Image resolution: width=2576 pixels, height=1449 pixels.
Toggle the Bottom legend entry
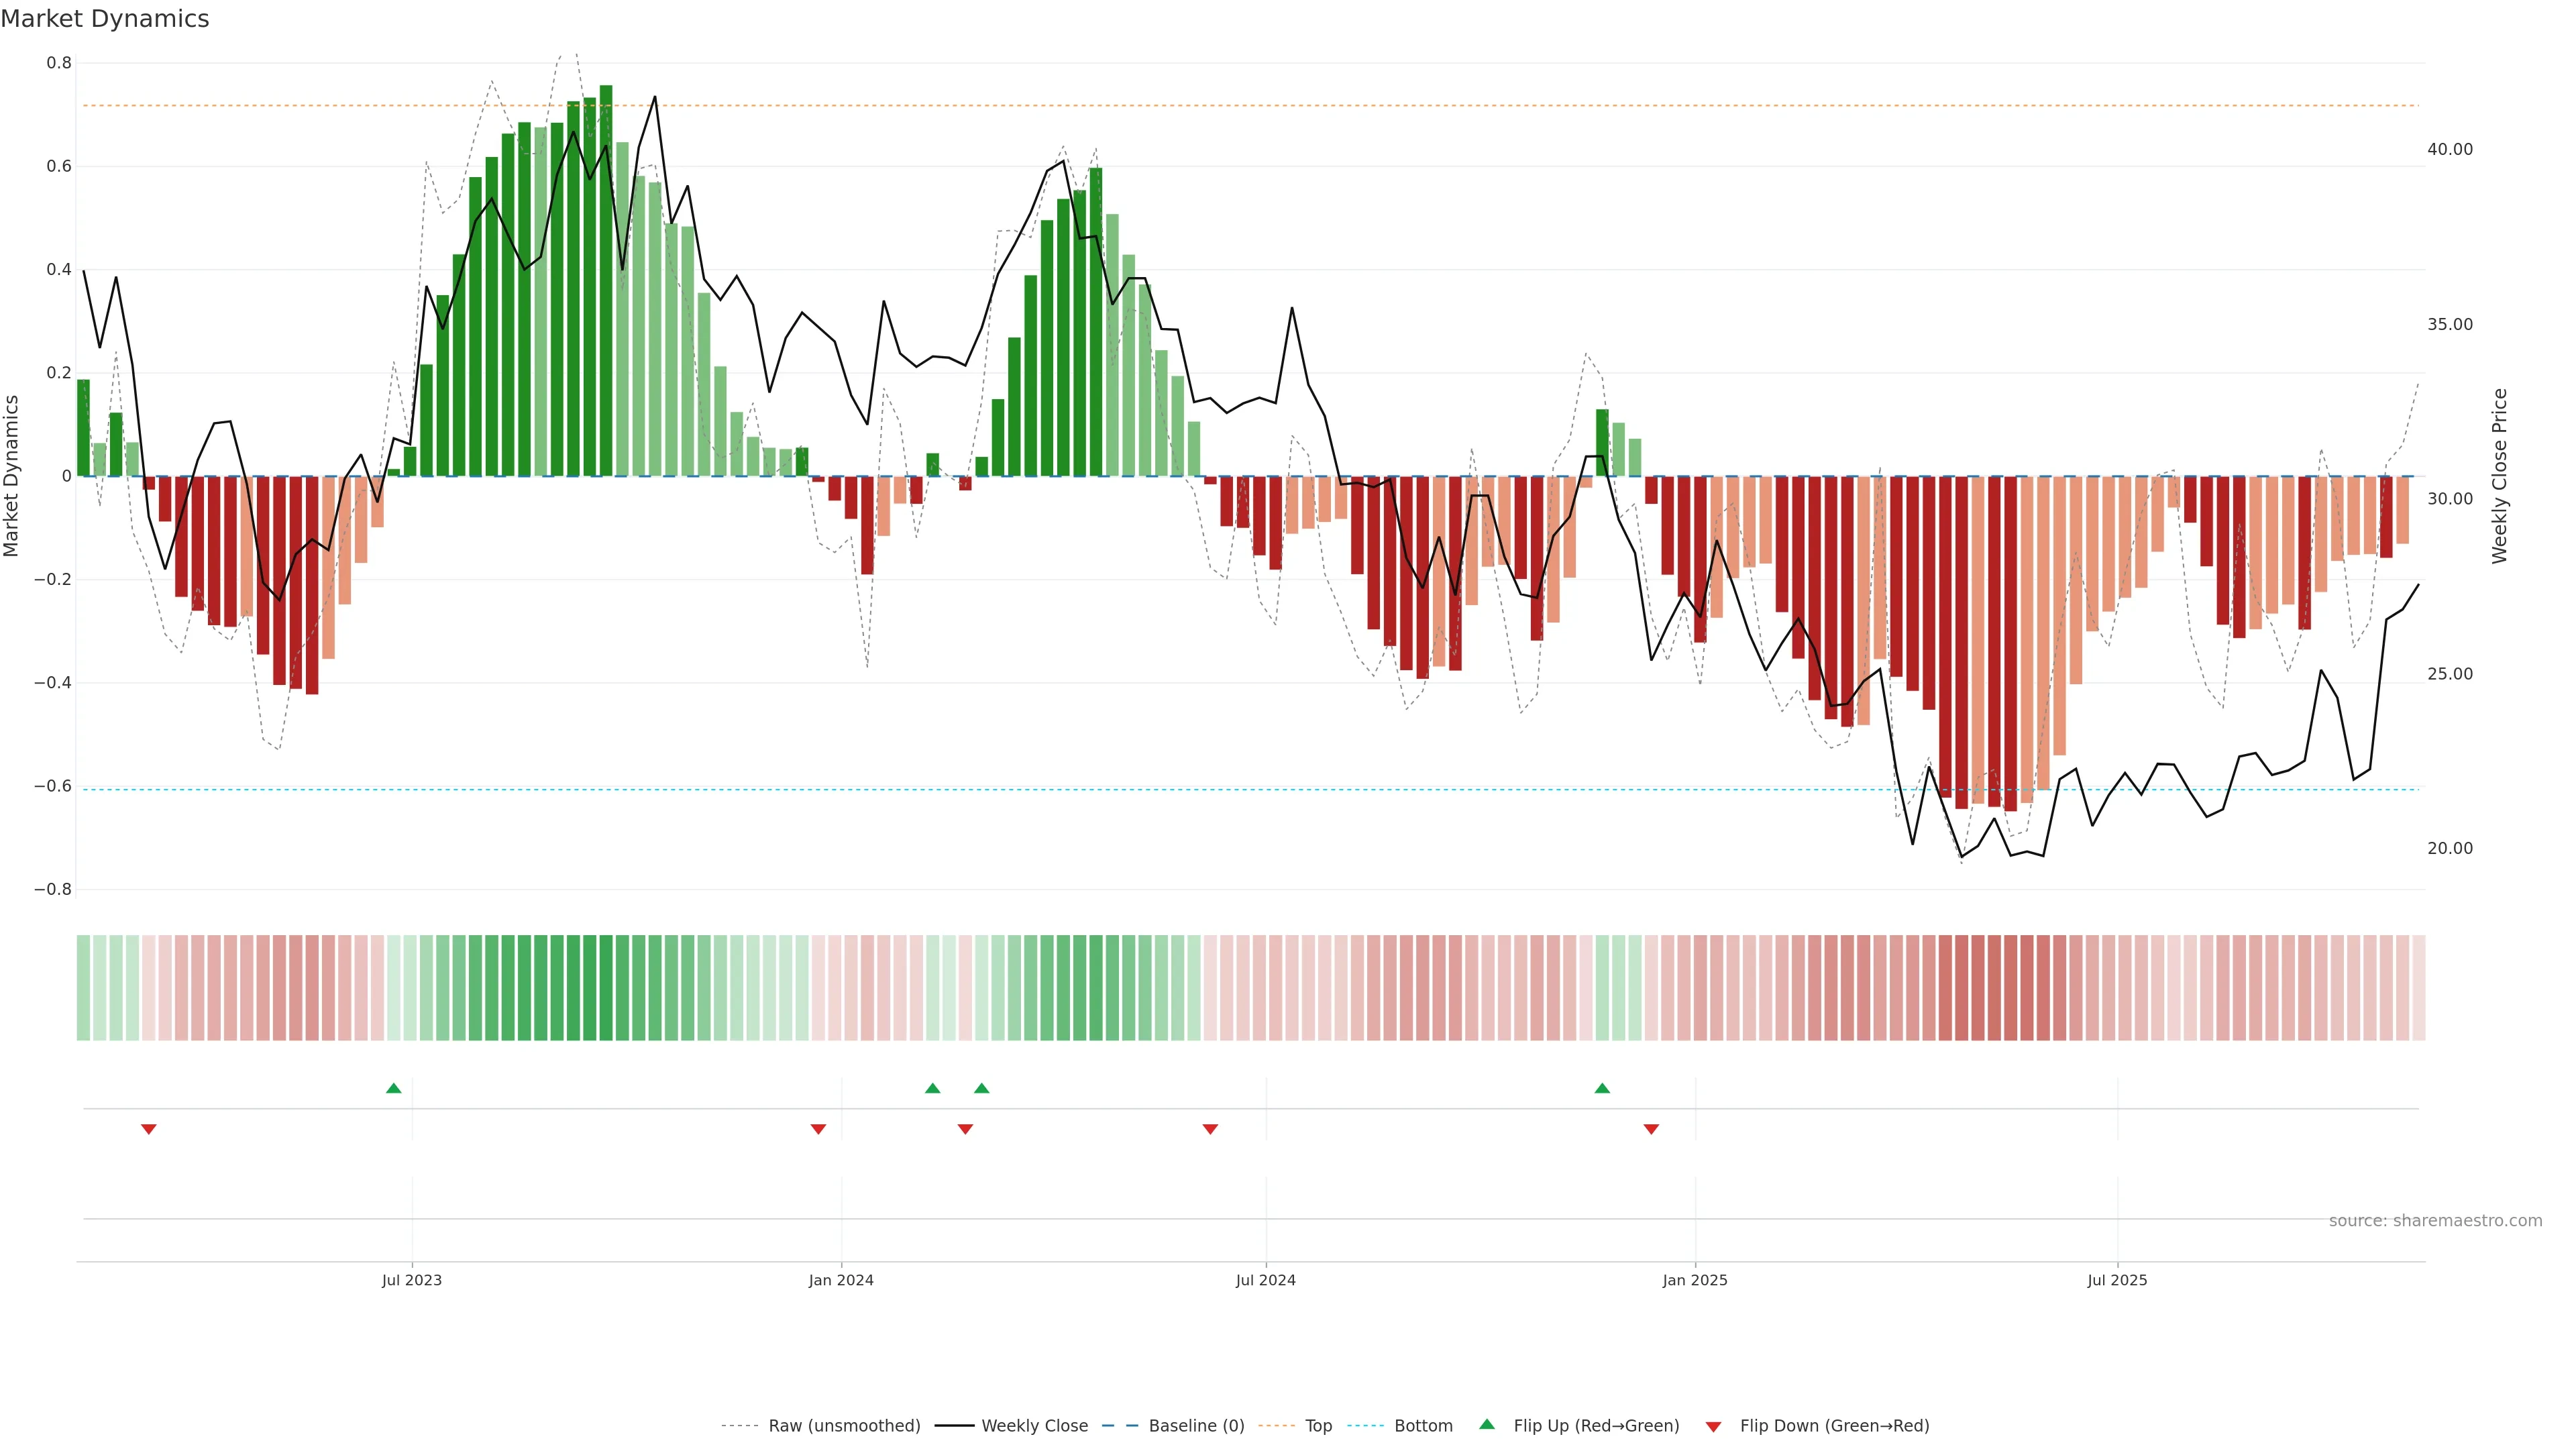(1423, 1426)
